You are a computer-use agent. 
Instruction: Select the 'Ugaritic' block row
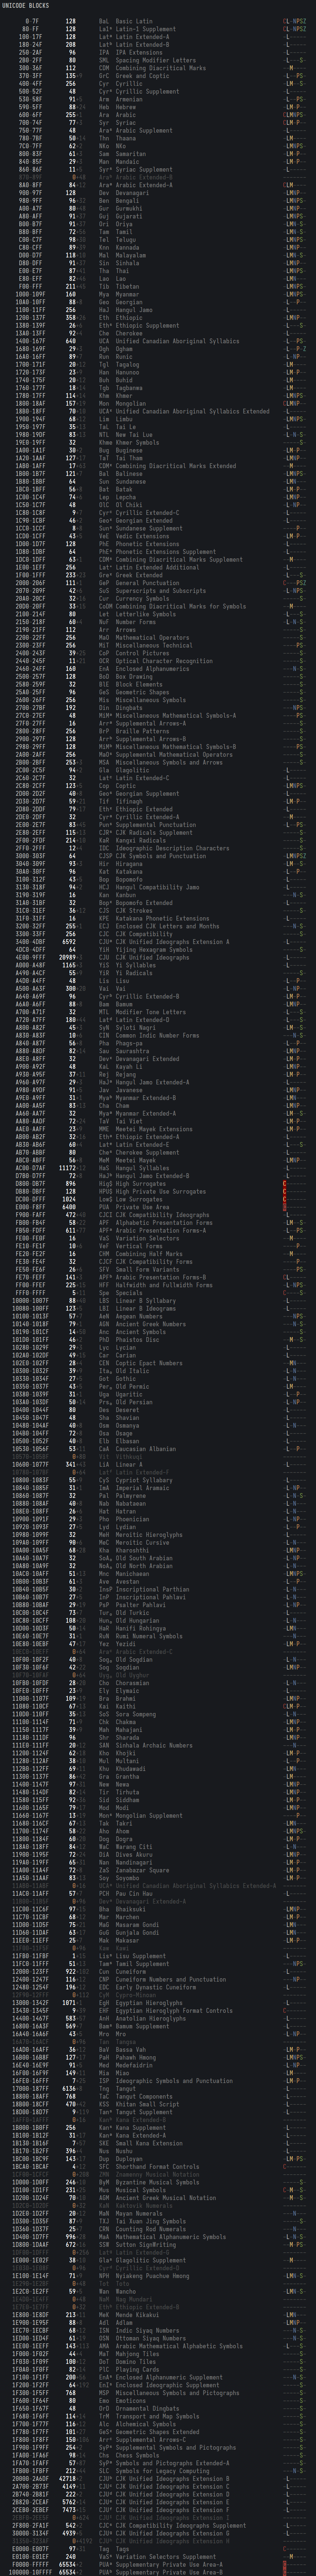coord(158,1395)
